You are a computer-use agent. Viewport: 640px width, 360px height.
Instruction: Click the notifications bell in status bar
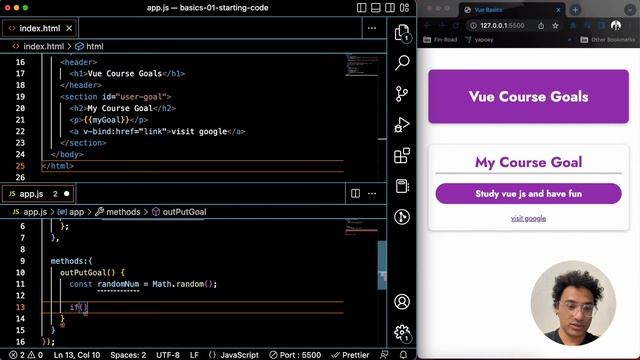tap(403, 355)
